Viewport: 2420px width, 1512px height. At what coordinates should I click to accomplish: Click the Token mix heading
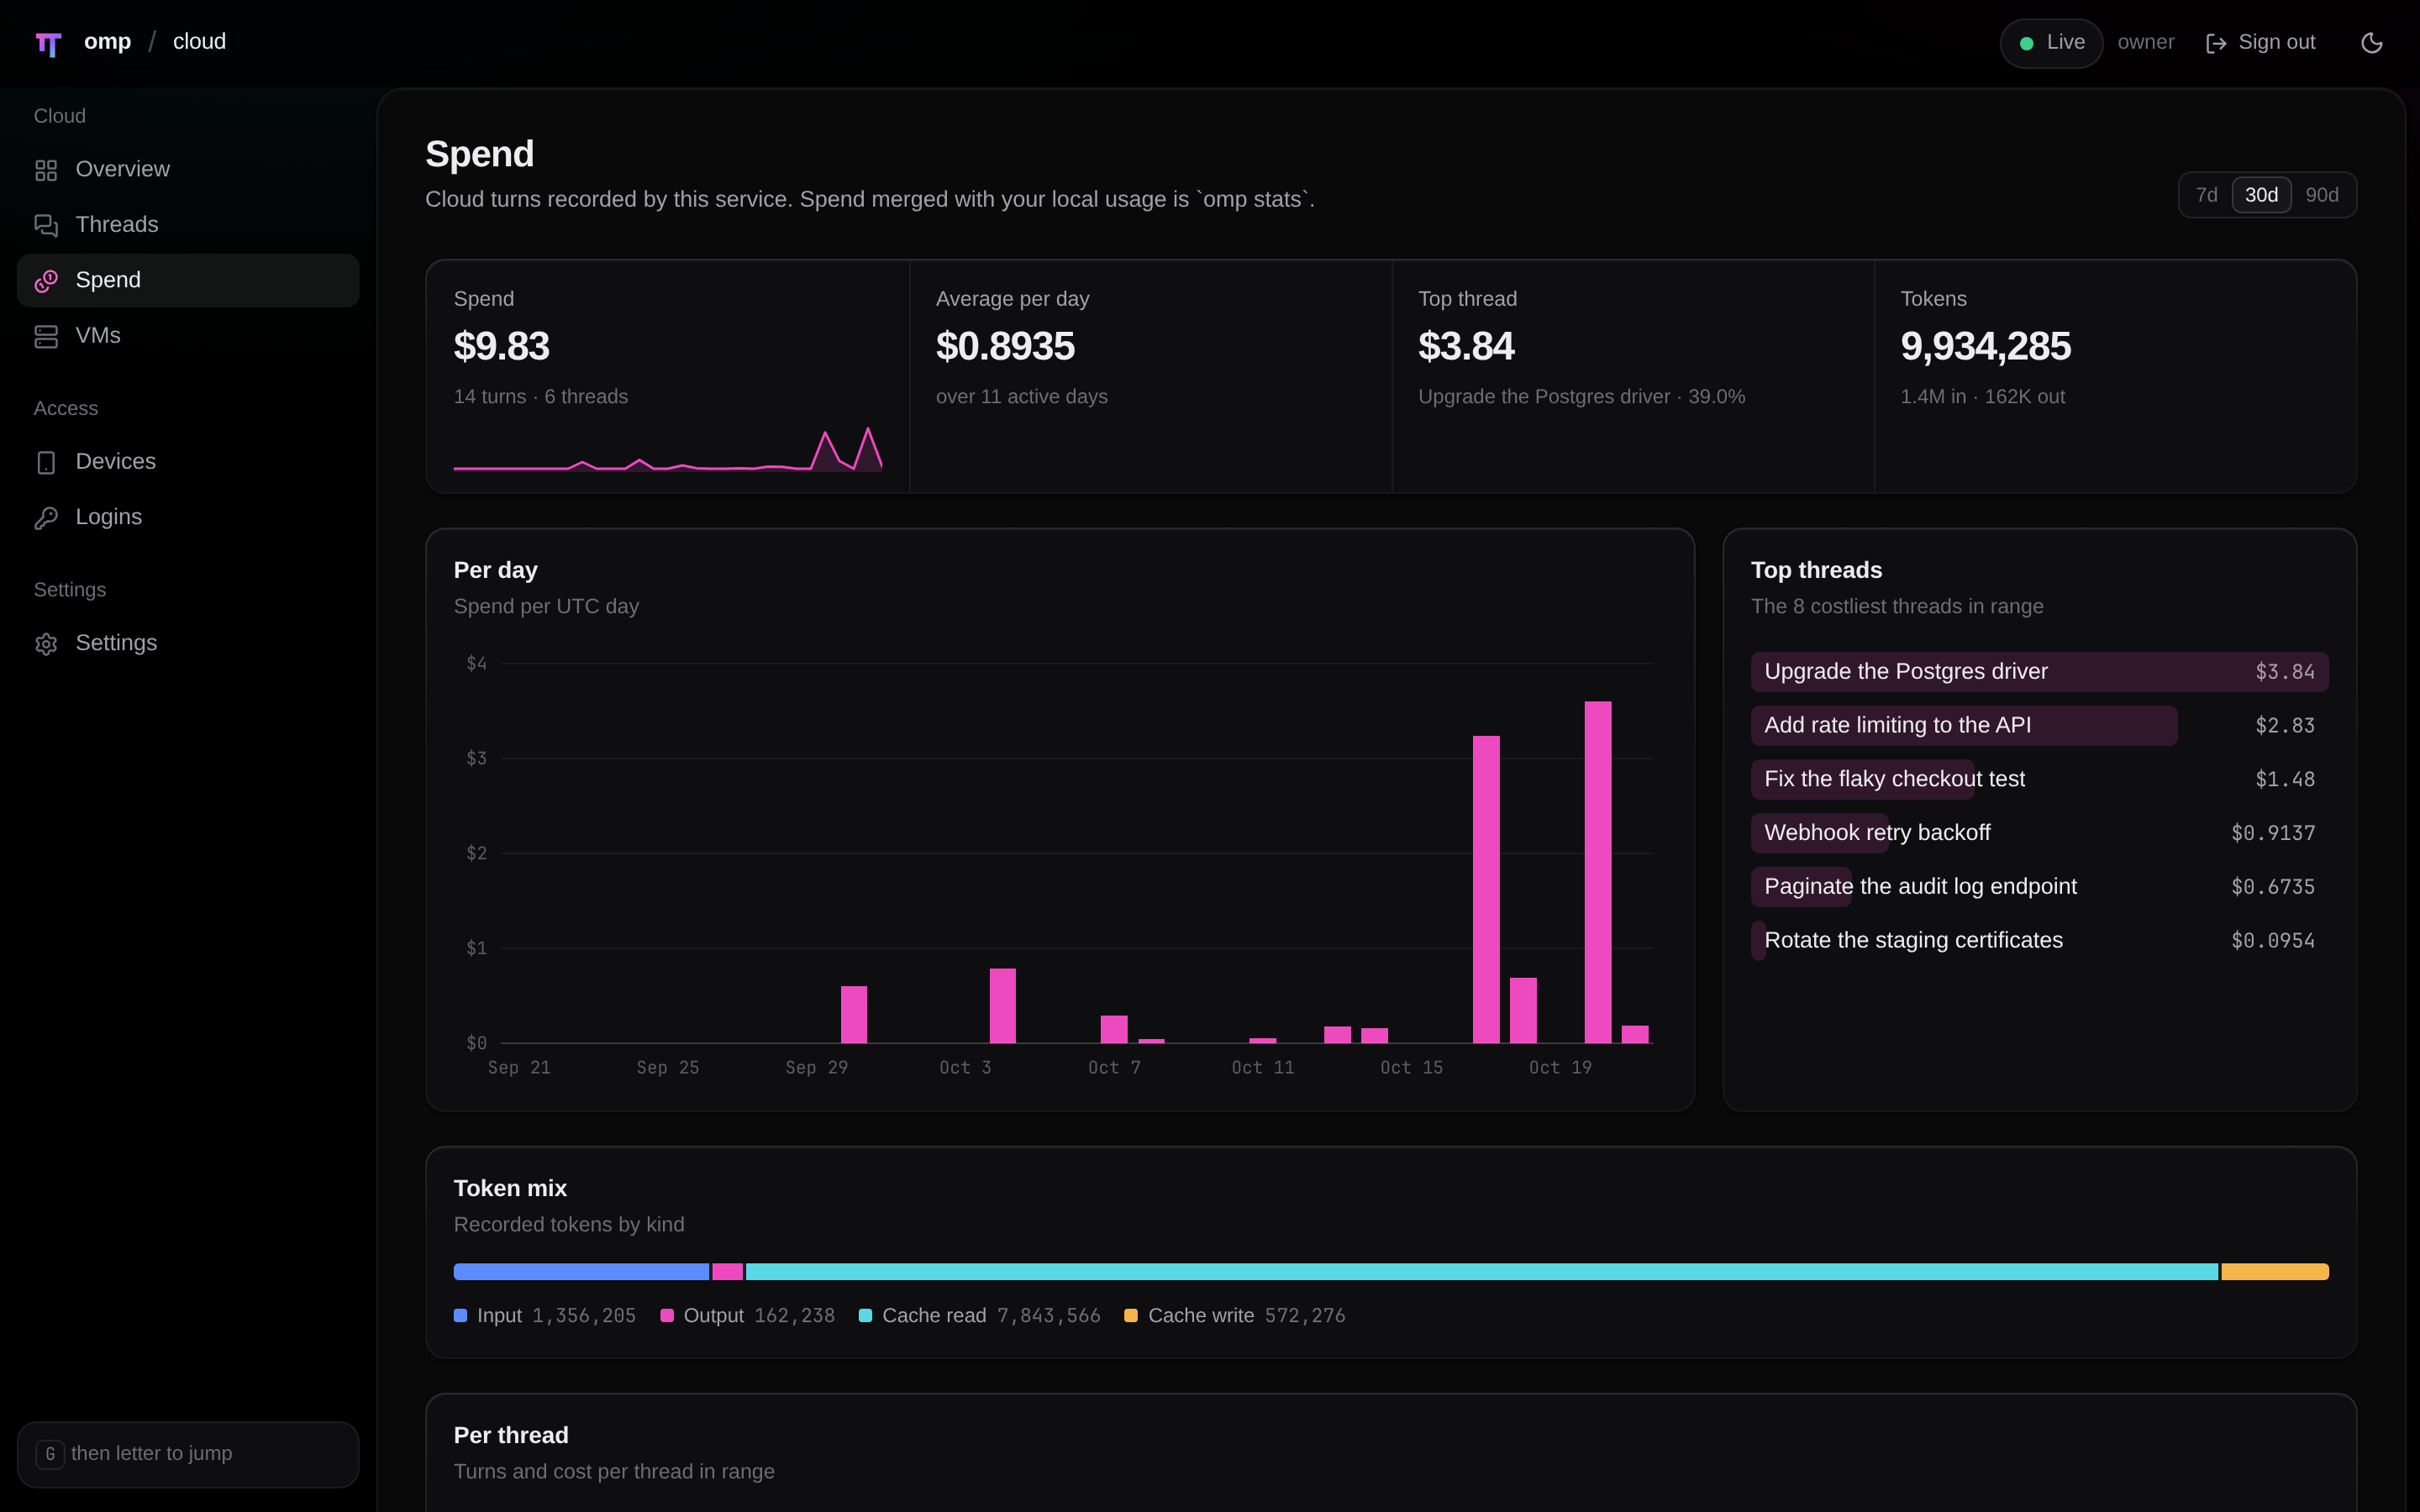(510, 1189)
